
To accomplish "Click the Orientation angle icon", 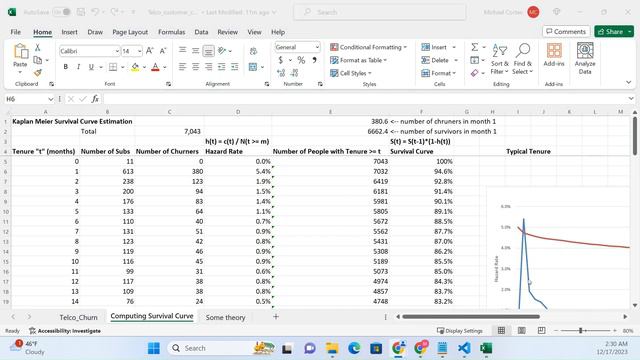I will click(222, 51).
